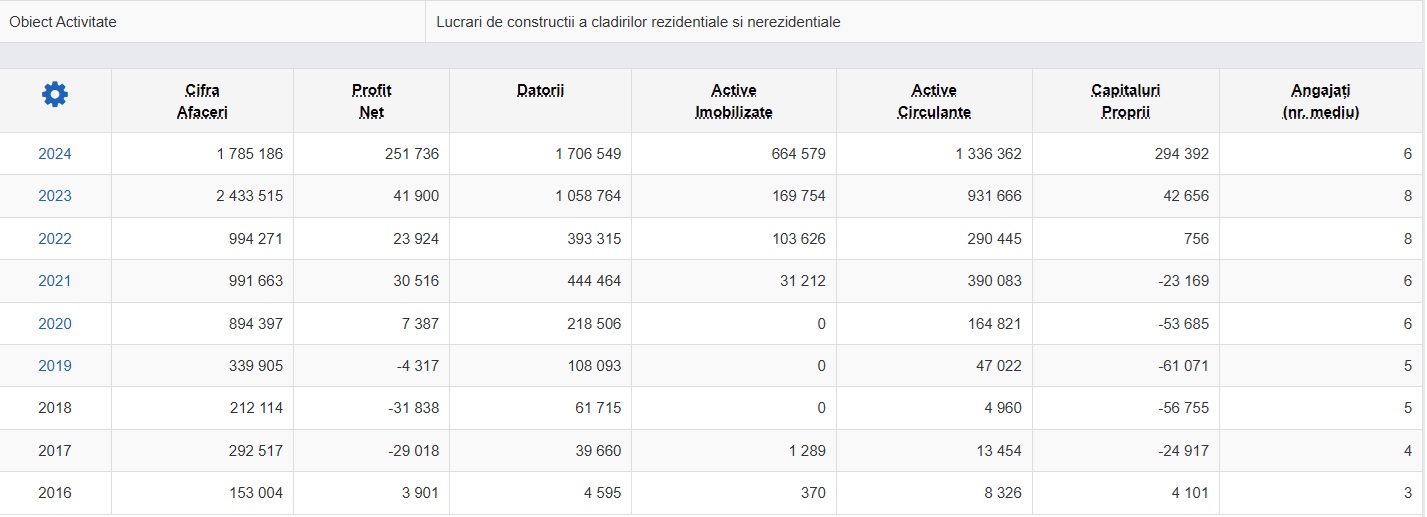Click the Cifra Afaceri column header
Screen dimensions: 1427x517
coord(202,101)
